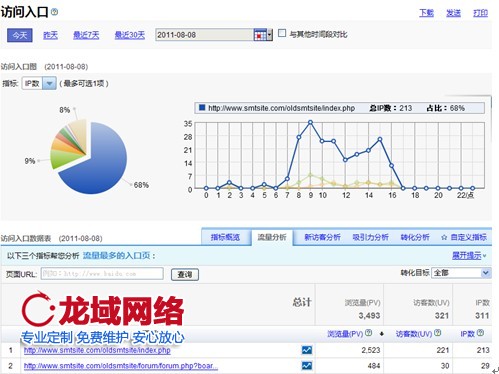Screen dimensions: 499x374
Task: Click trend chart icon for forum.php row
Action: click(307, 366)
